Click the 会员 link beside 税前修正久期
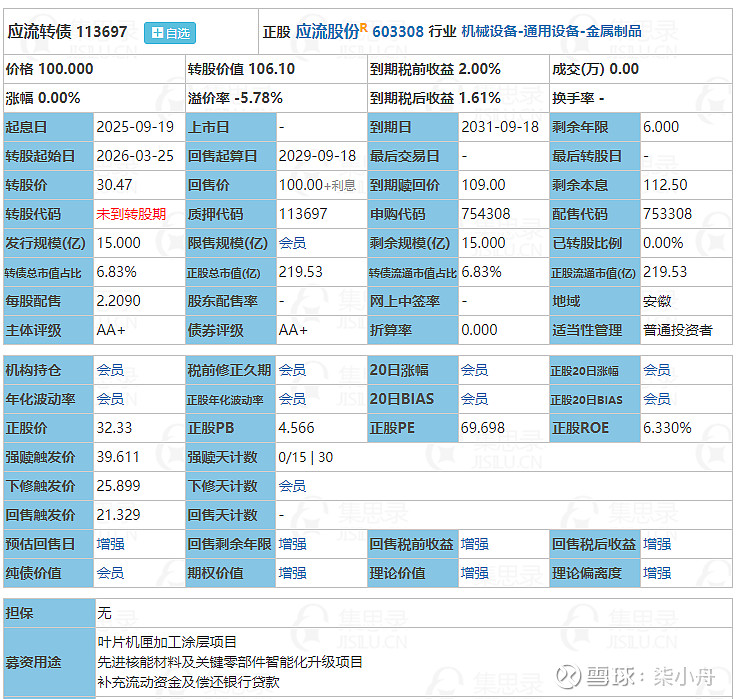 point(292,370)
